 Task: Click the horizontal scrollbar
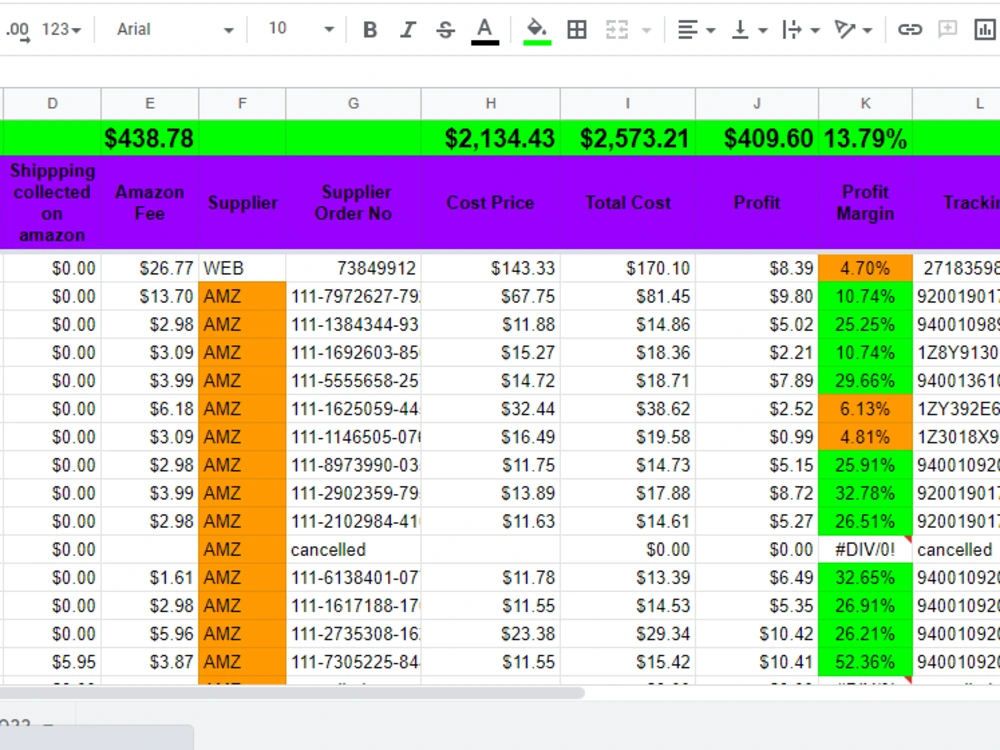[x=292, y=693]
